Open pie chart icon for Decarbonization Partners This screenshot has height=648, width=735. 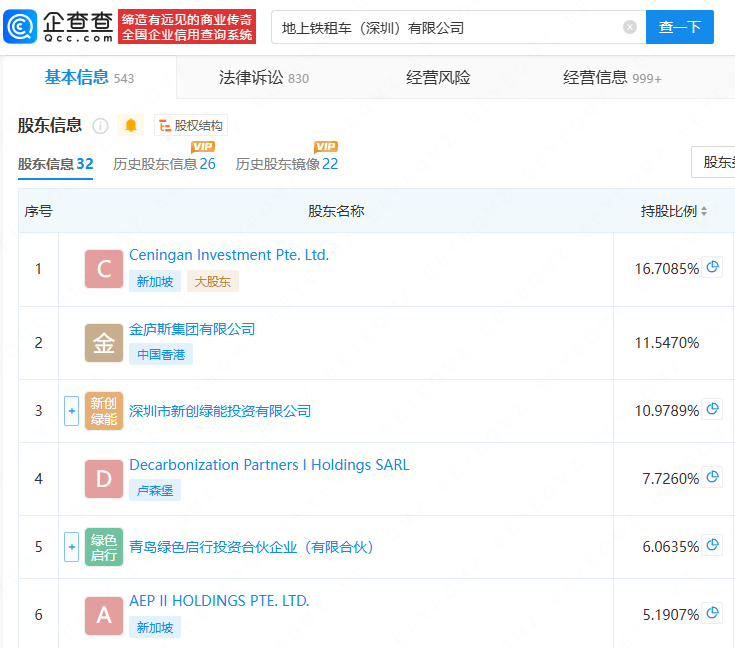tap(712, 477)
